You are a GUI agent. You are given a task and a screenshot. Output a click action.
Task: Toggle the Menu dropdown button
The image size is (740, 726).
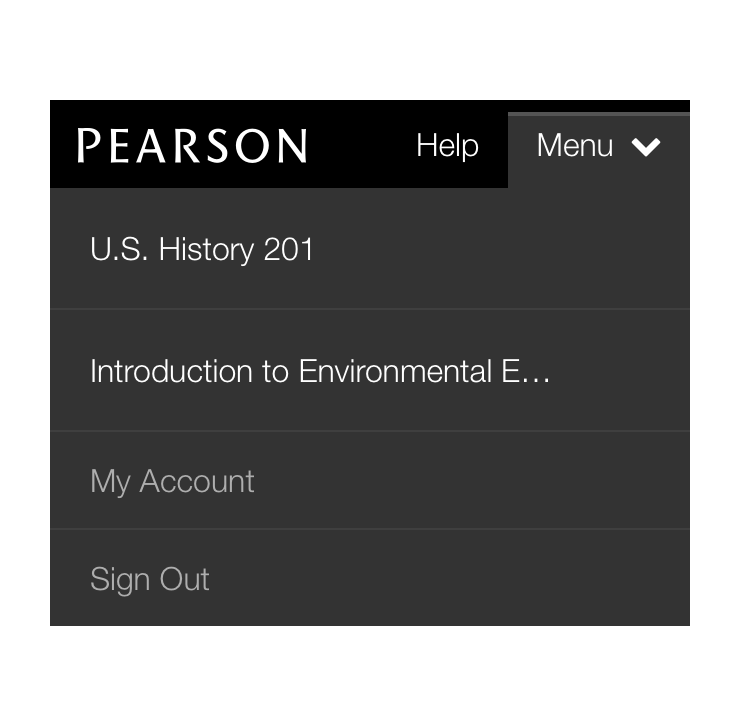pos(598,147)
